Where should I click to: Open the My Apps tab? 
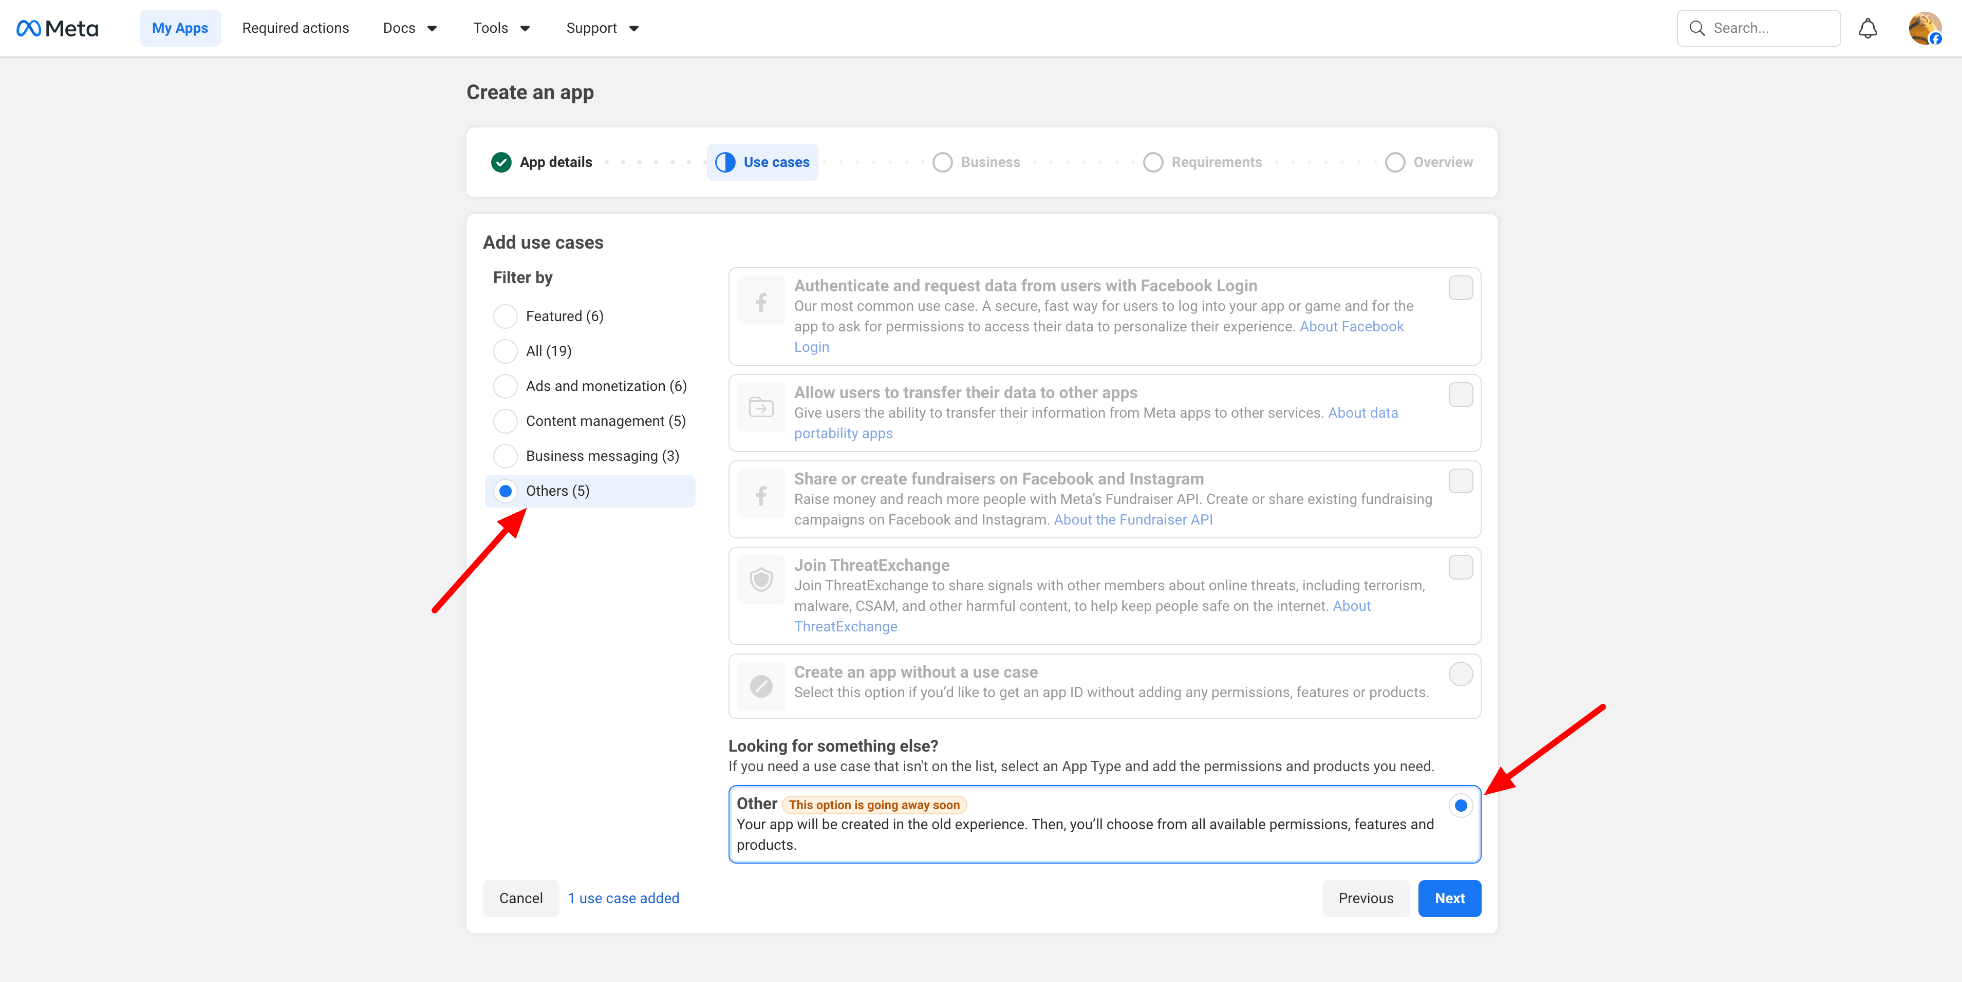[x=180, y=28]
